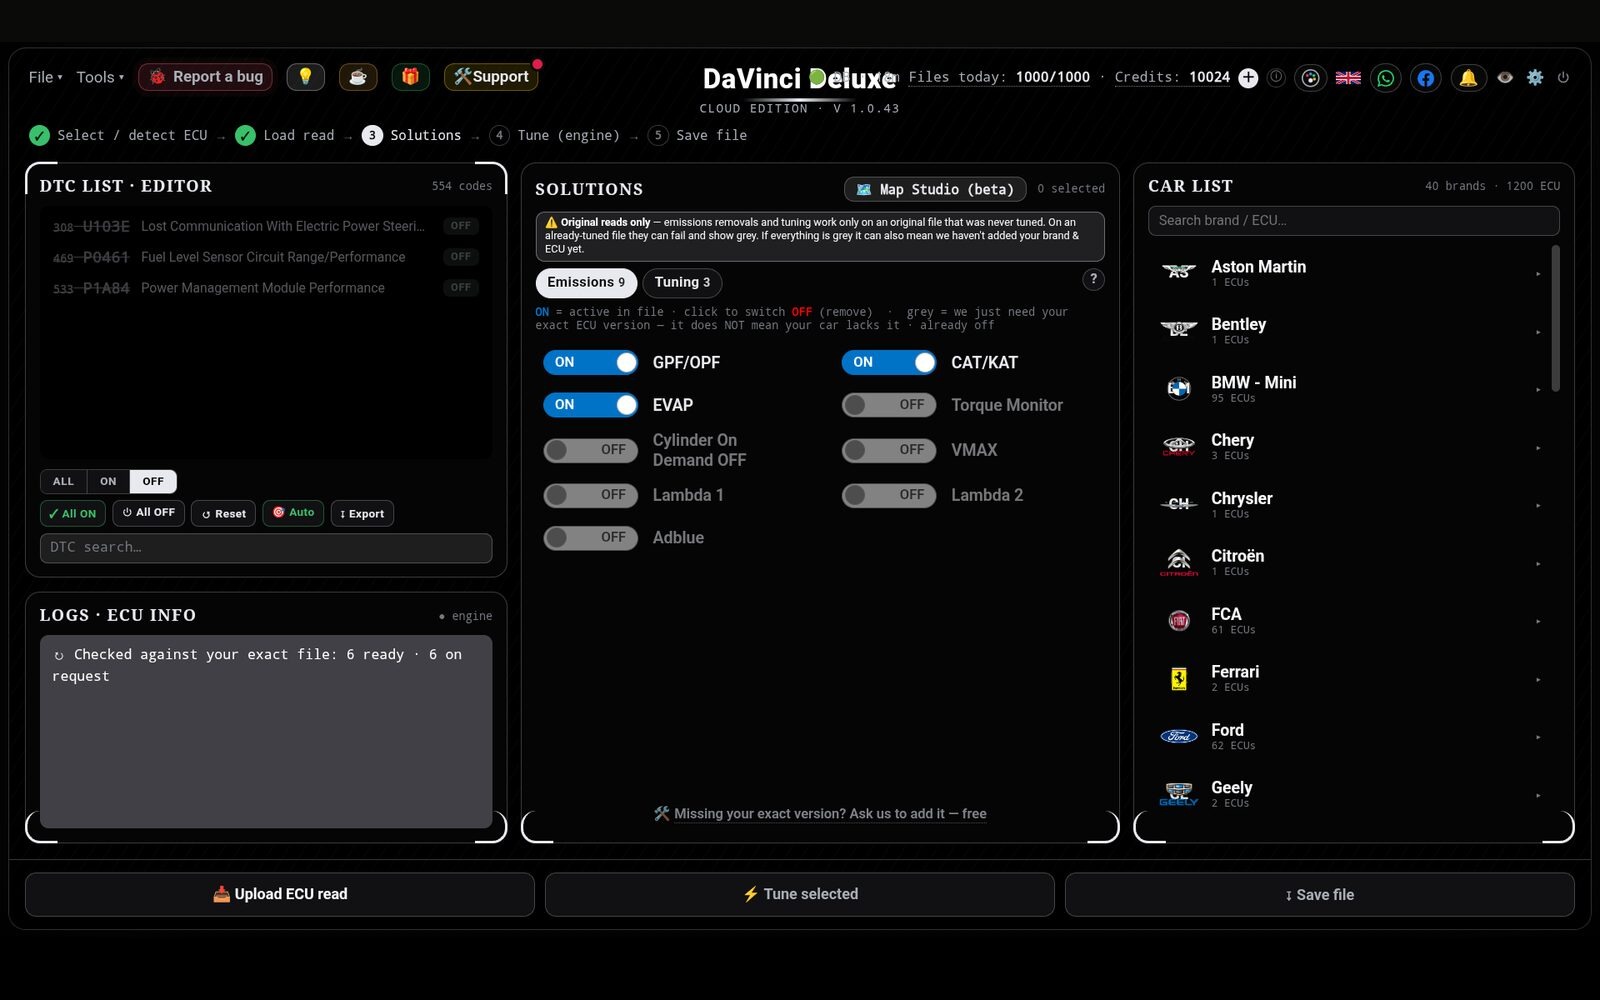
Task: Click the gift box icon
Action: click(410, 77)
